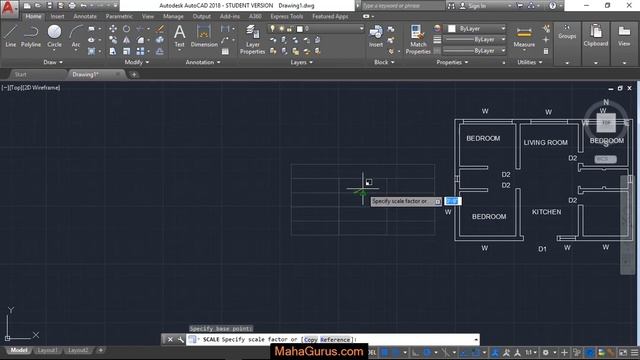Screen dimensions: 640x360
Task: Select the Measure tool
Action: pyautogui.click(x=524, y=37)
